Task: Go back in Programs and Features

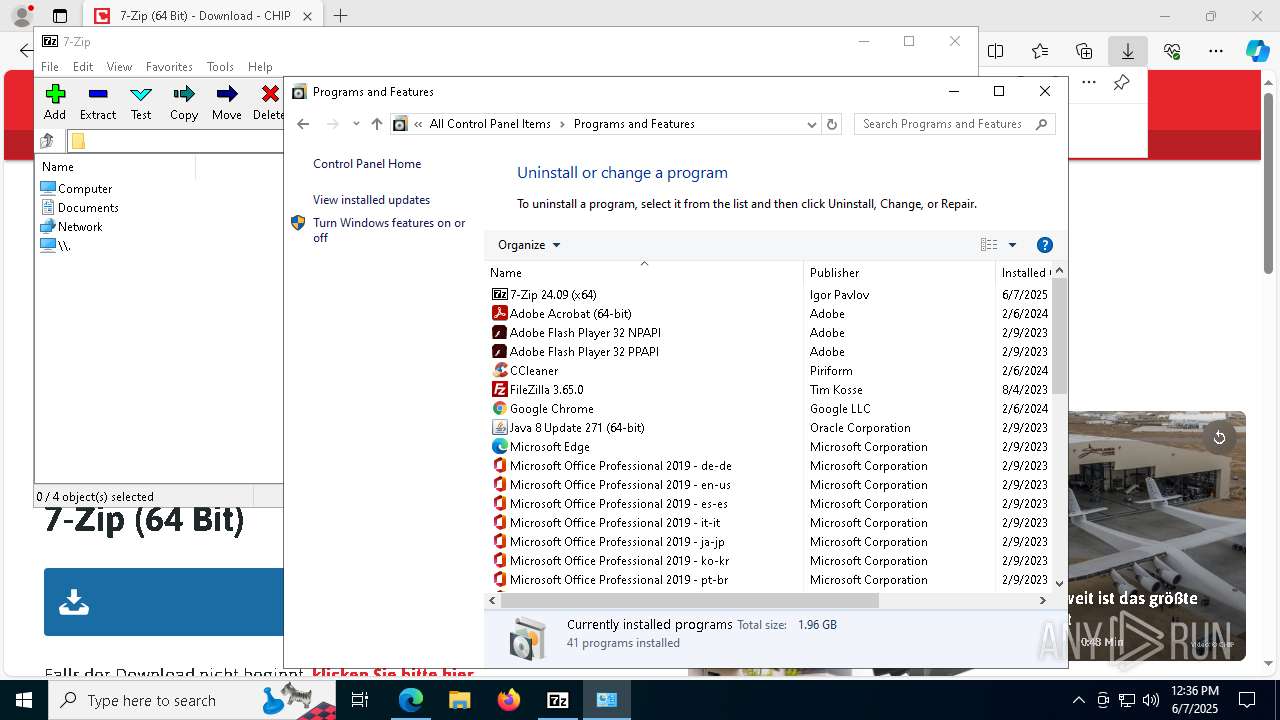Action: (x=303, y=124)
